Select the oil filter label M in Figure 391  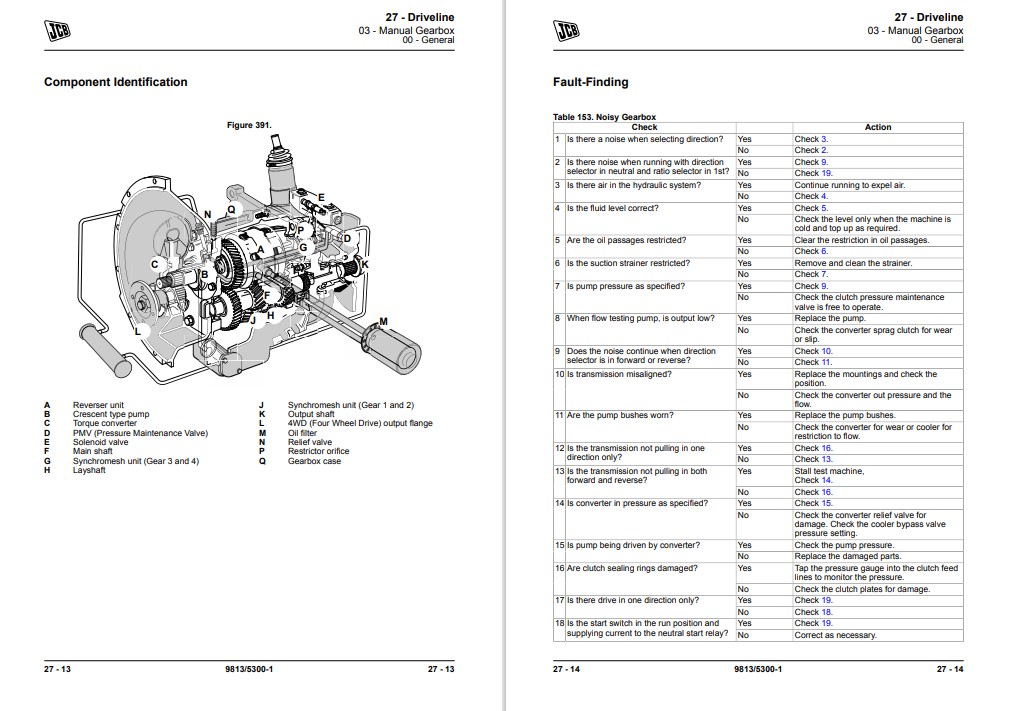pos(383,321)
